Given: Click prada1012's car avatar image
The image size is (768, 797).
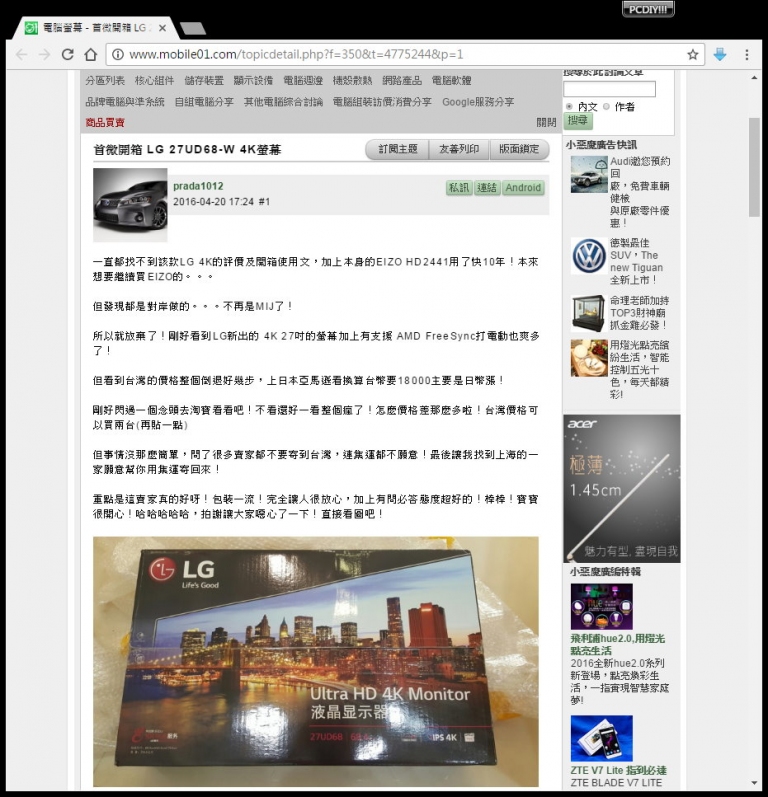Looking at the screenshot, I should coord(130,204).
